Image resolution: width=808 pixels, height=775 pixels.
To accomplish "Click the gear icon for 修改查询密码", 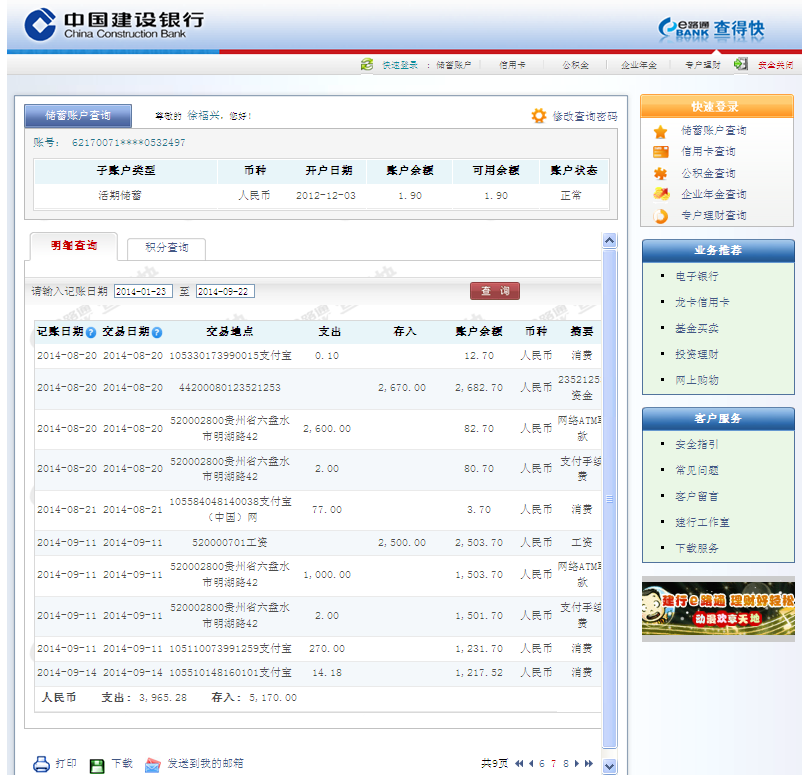I will coord(539,116).
